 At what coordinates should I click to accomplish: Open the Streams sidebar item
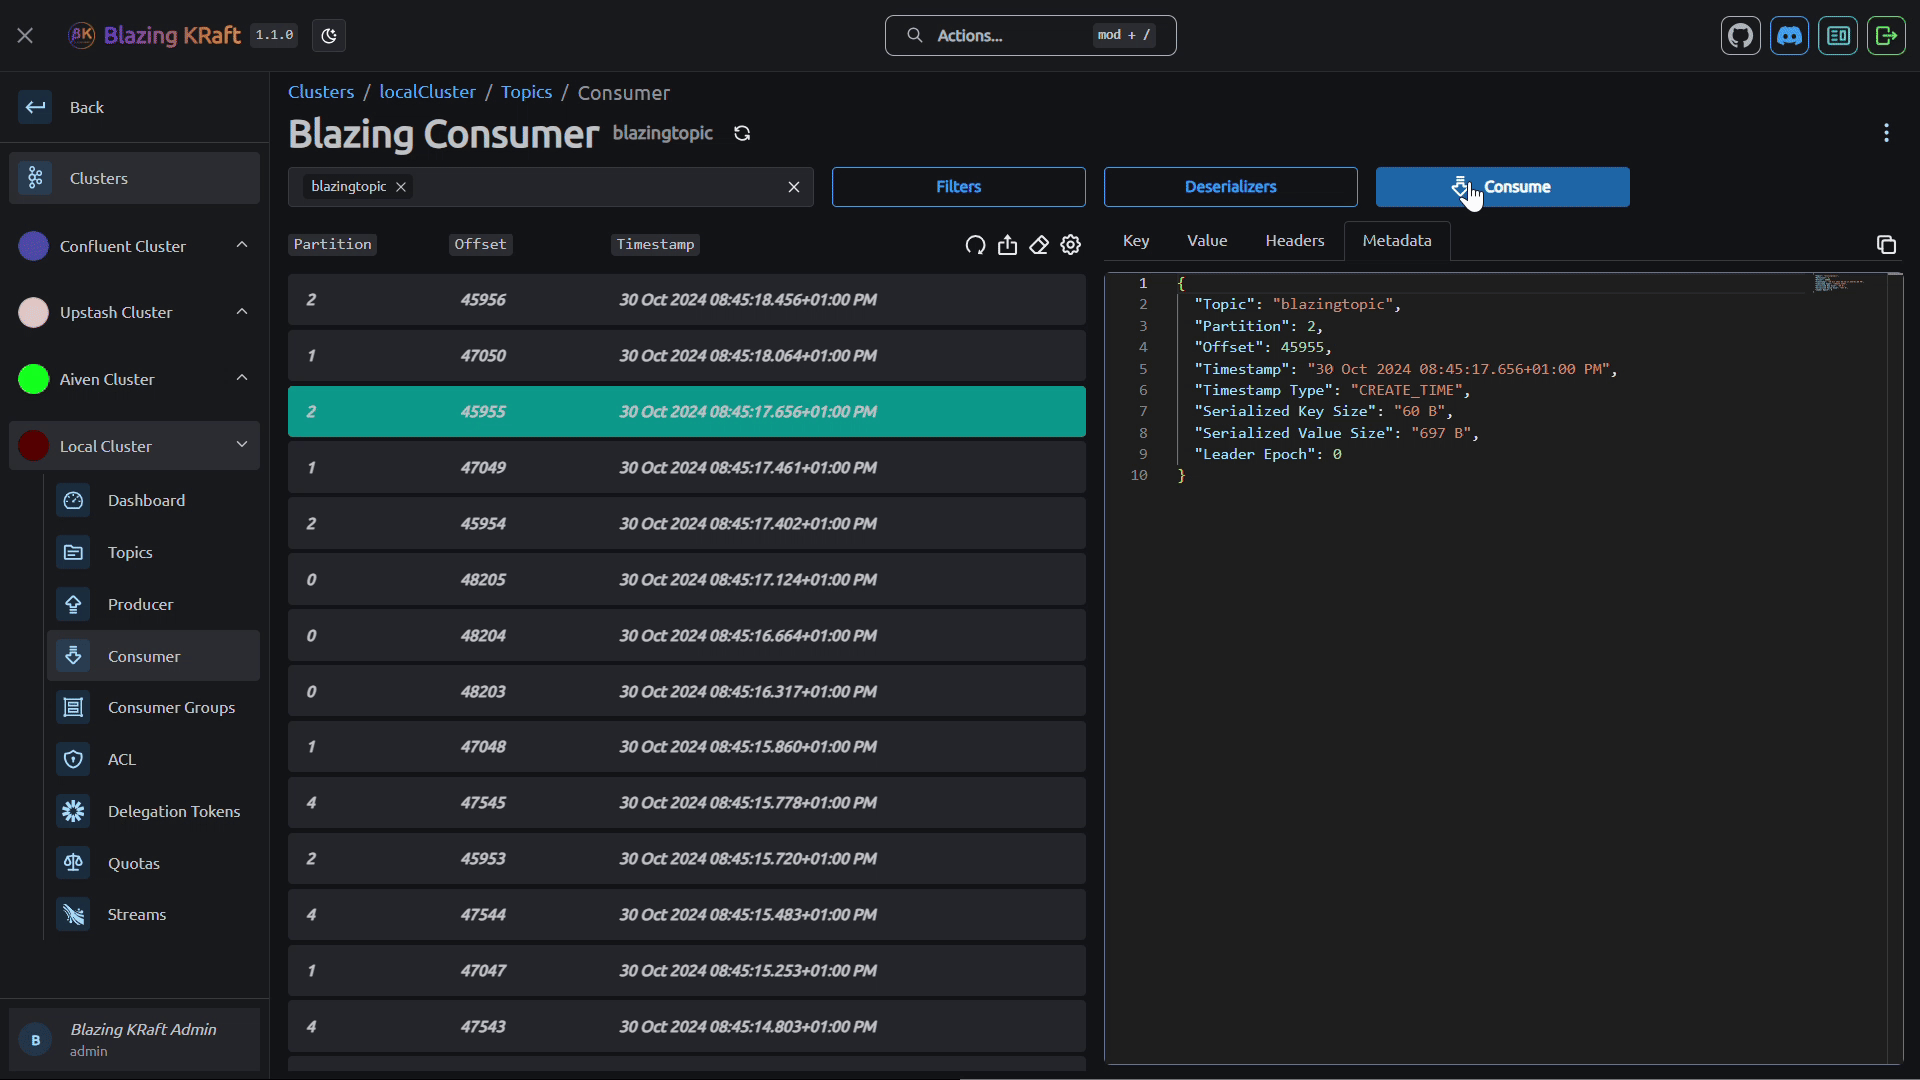(153, 914)
